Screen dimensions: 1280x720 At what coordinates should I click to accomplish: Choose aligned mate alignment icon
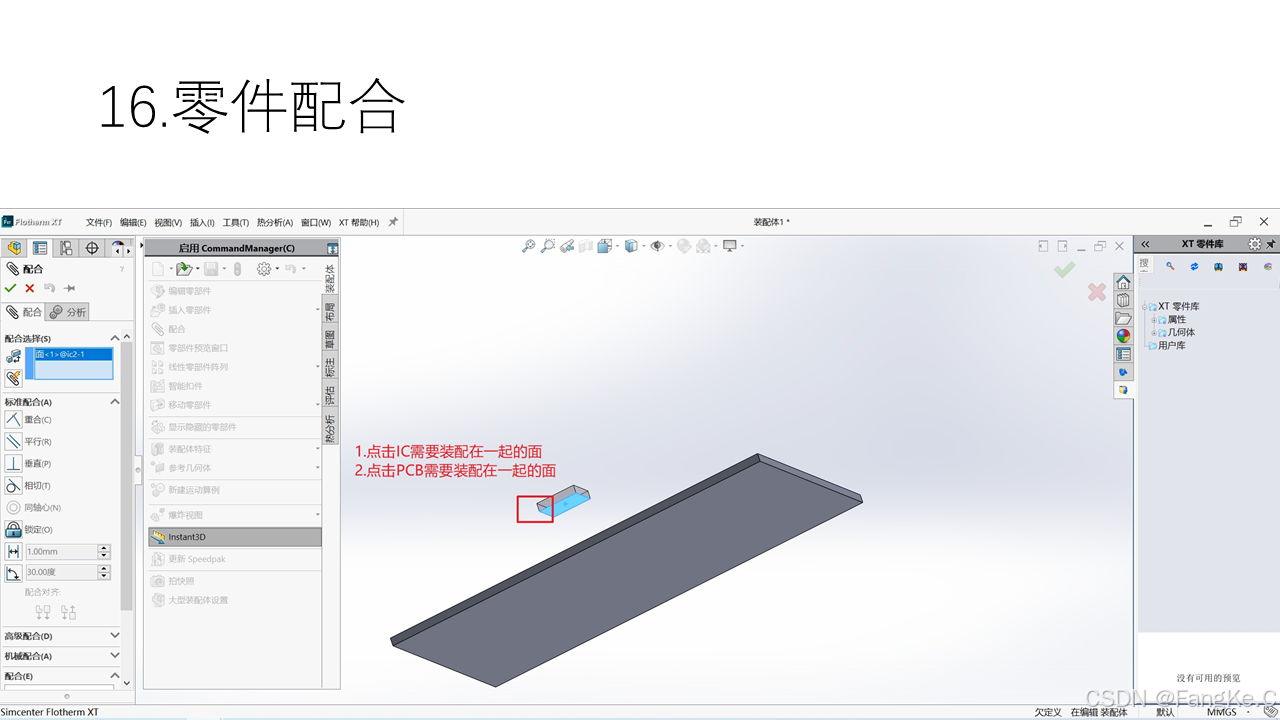pyautogui.click(x=43, y=612)
